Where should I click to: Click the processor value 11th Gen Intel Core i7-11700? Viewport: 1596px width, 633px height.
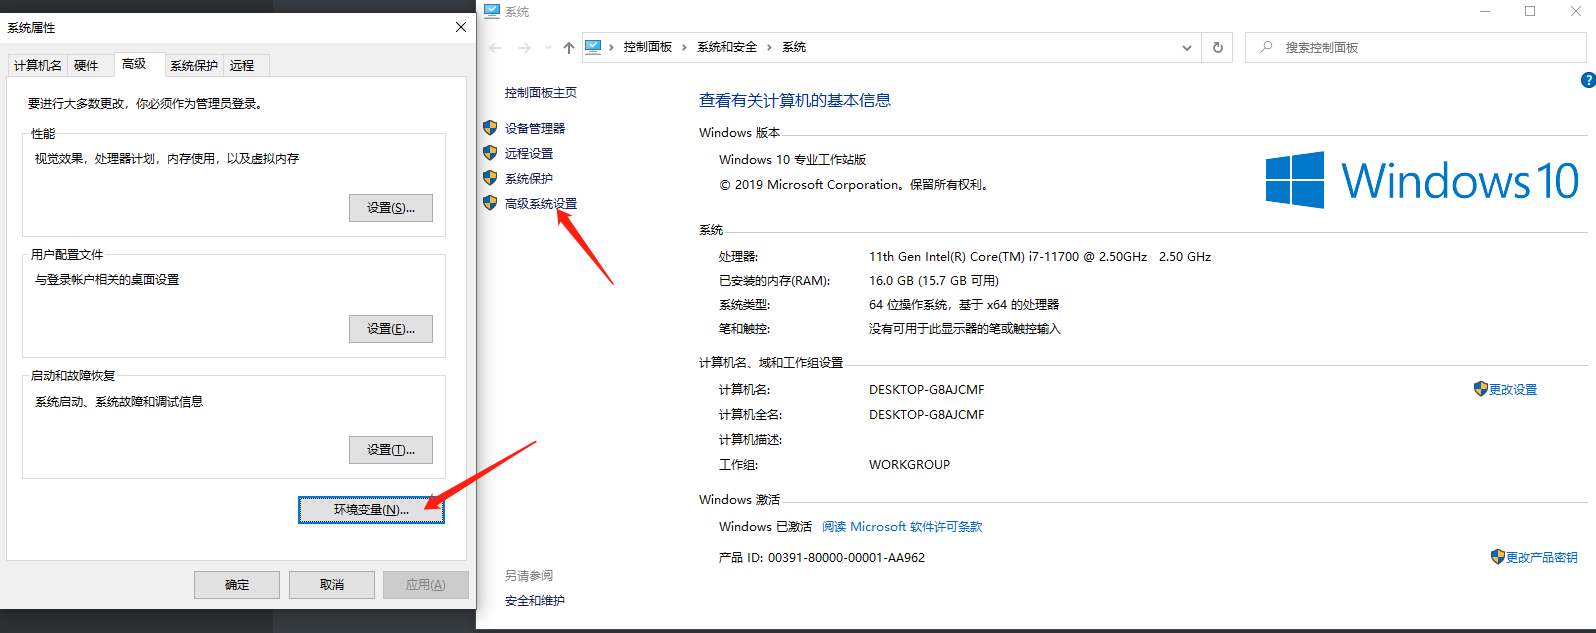point(1040,256)
